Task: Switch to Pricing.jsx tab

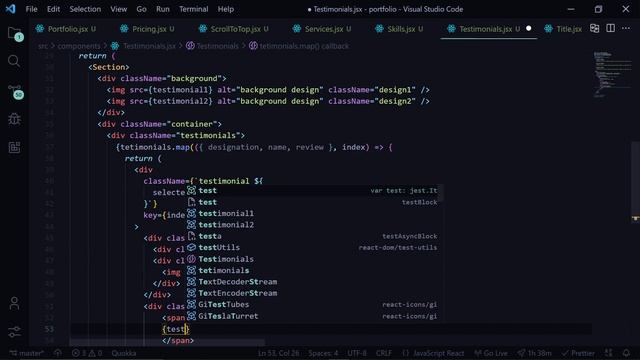Action: (x=148, y=29)
